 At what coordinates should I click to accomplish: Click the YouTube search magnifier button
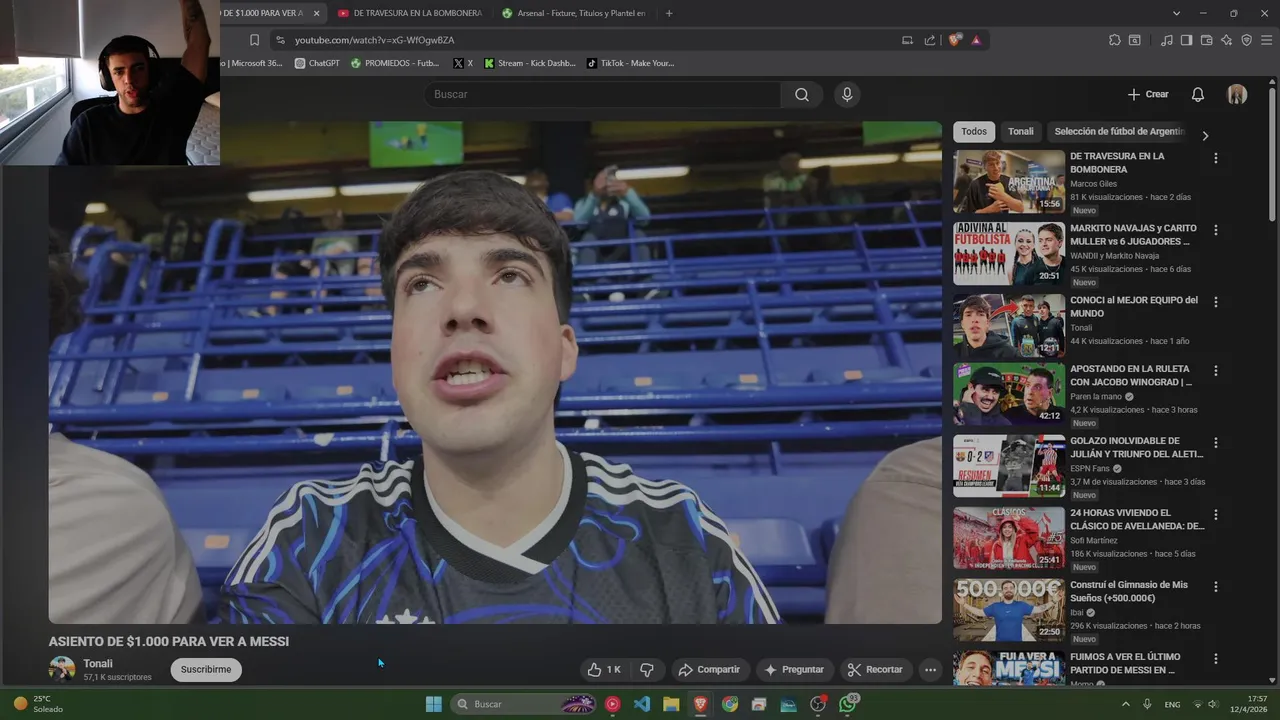pyautogui.click(x=802, y=94)
